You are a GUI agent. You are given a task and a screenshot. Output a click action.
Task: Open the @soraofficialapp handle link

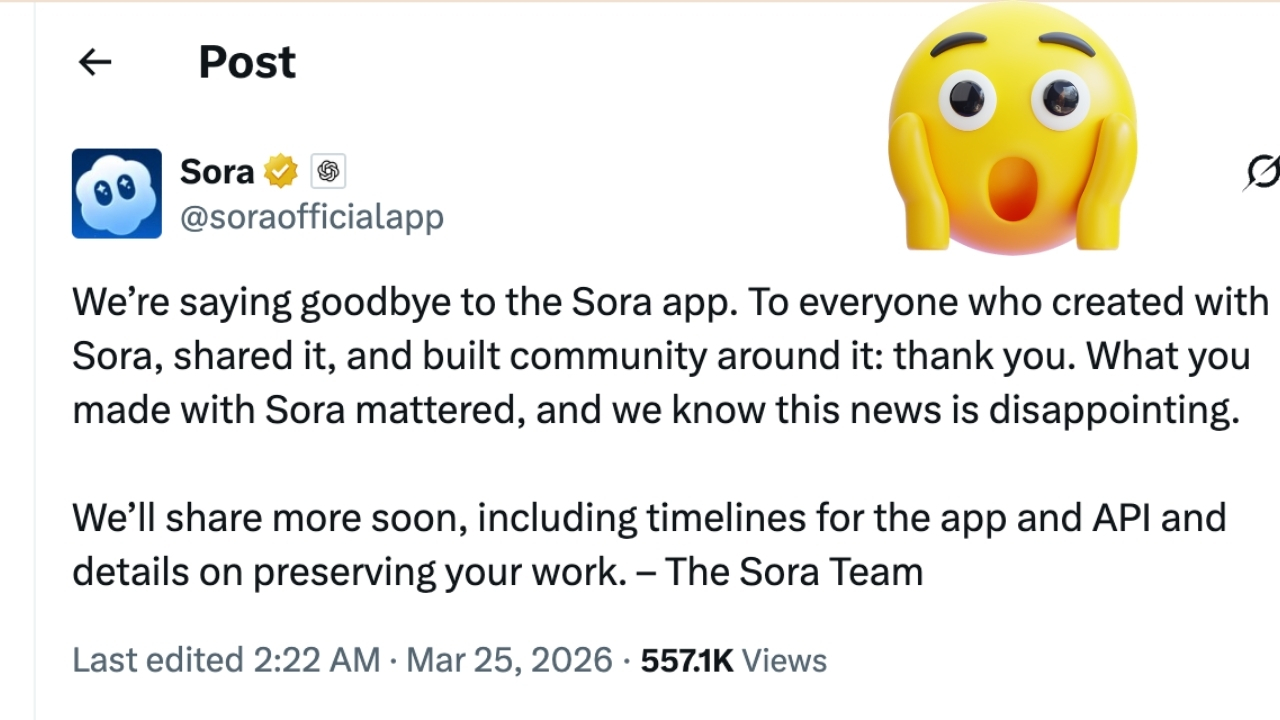pyautogui.click(x=311, y=216)
